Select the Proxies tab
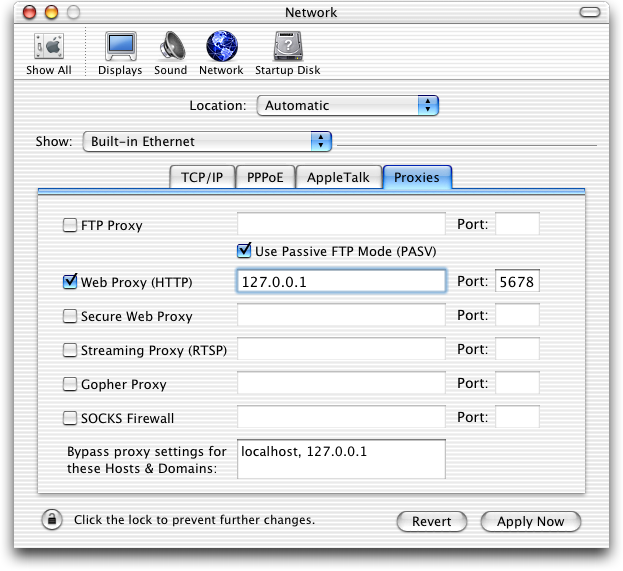Screen dimensions: 623x571 click(417, 177)
